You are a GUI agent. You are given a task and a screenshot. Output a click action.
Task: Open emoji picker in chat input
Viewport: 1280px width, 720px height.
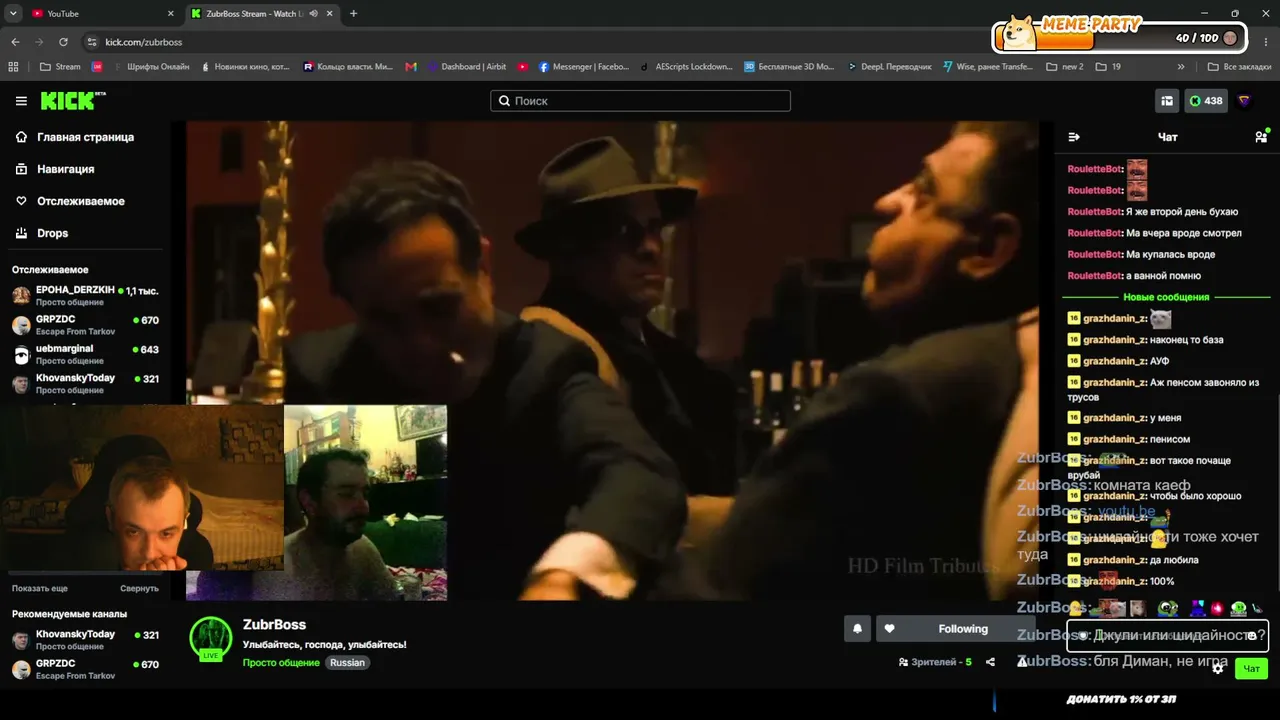(x=1251, y=636)
